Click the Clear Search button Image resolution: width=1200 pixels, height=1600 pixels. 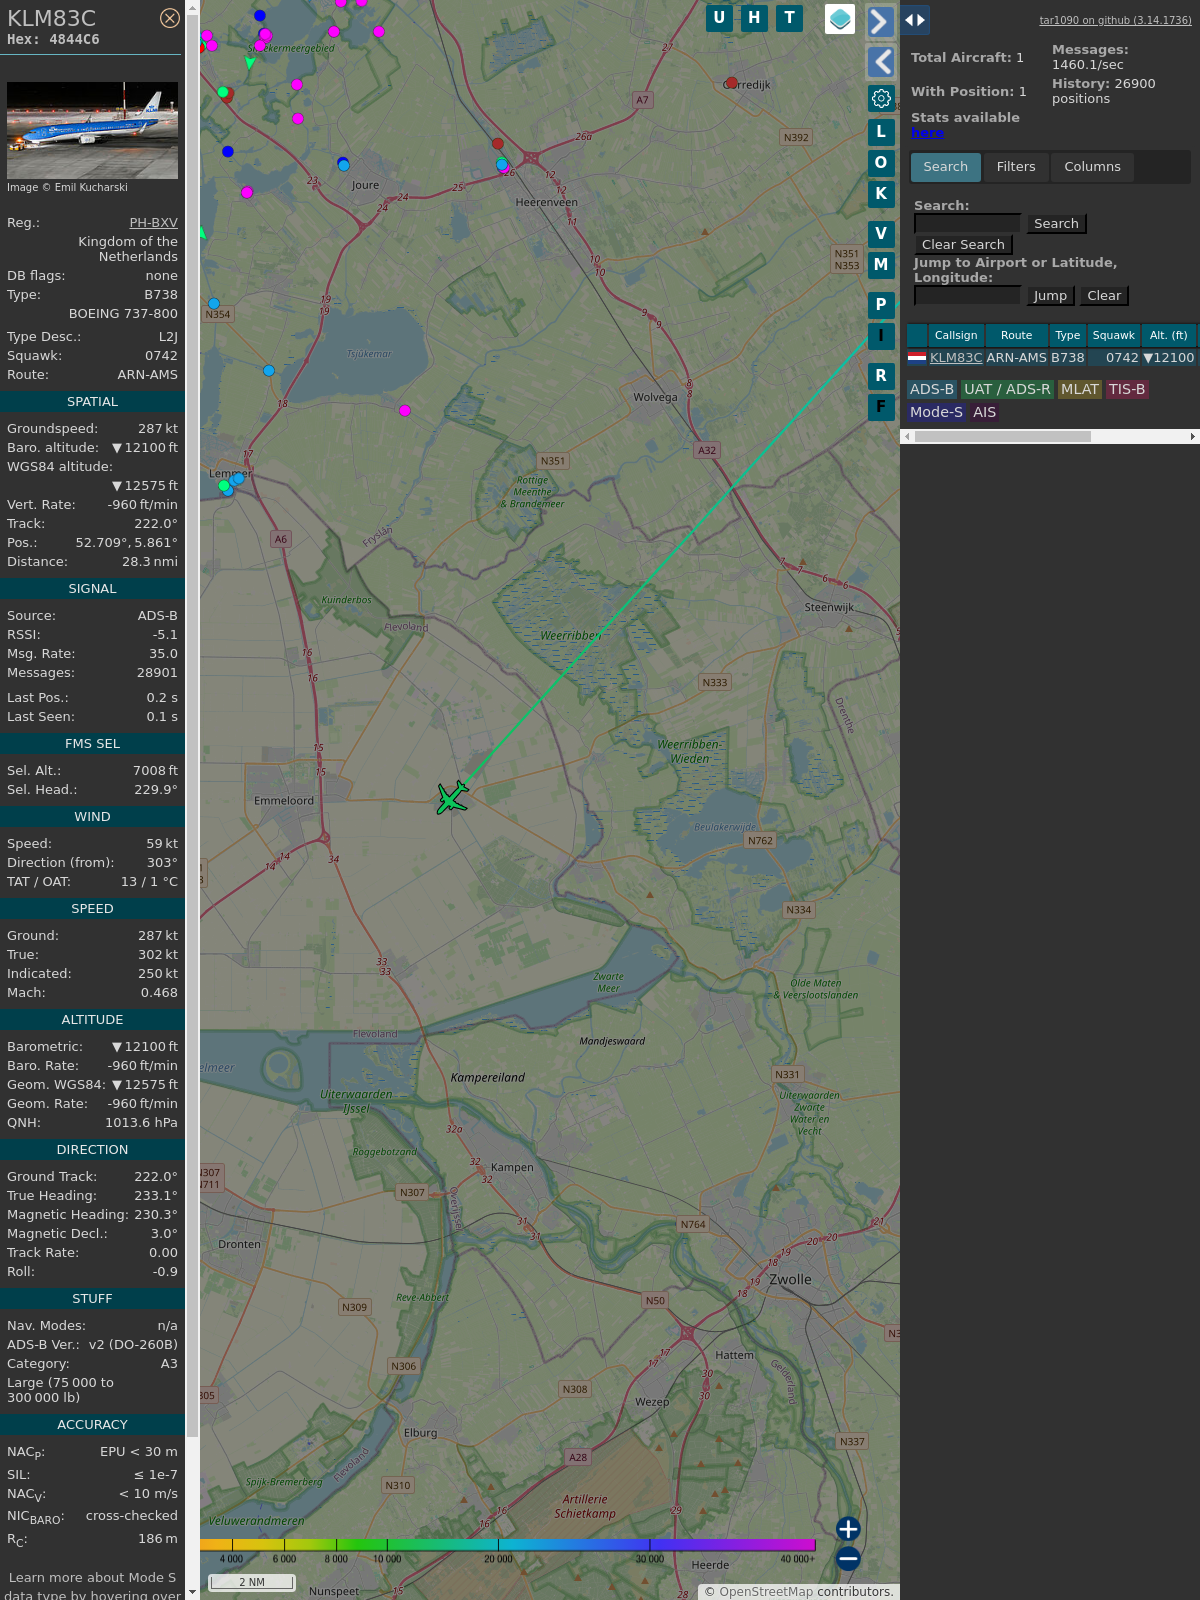tap(963, 245)
